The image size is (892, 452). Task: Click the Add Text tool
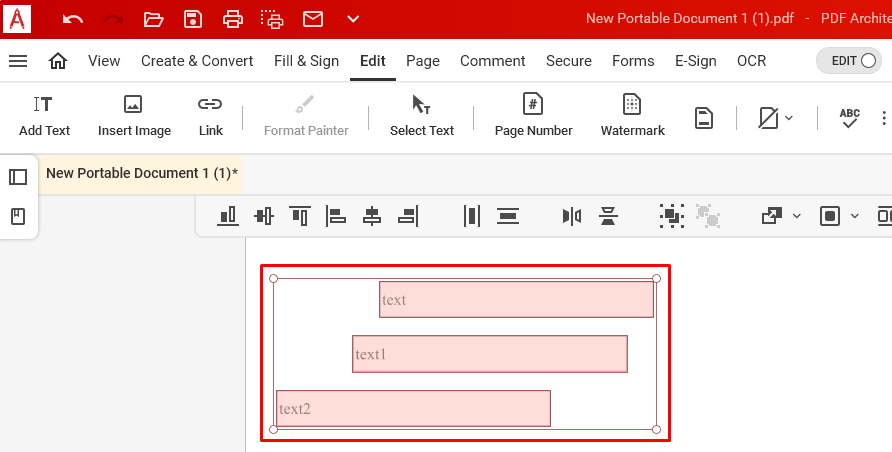(x=44, y=117)
